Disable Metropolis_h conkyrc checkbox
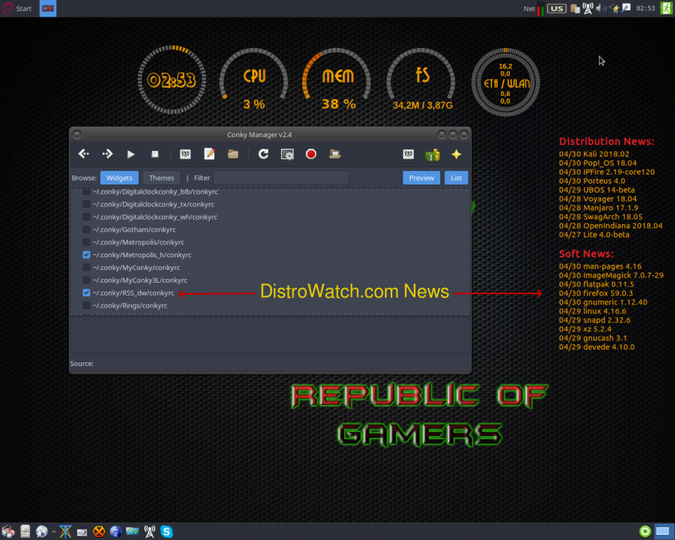The image size is (675, 540). pyautogui.click(x=87, y=255)
